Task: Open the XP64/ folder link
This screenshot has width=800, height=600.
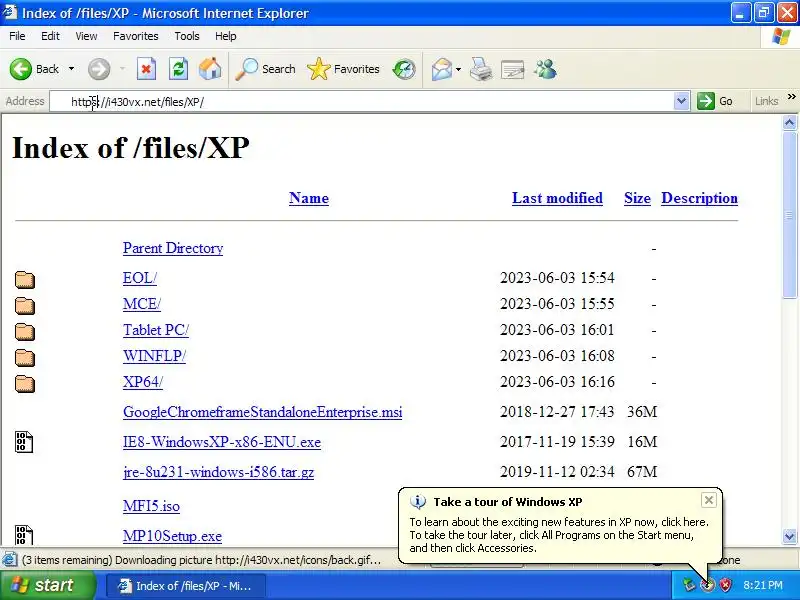Action: pos(143,382)
